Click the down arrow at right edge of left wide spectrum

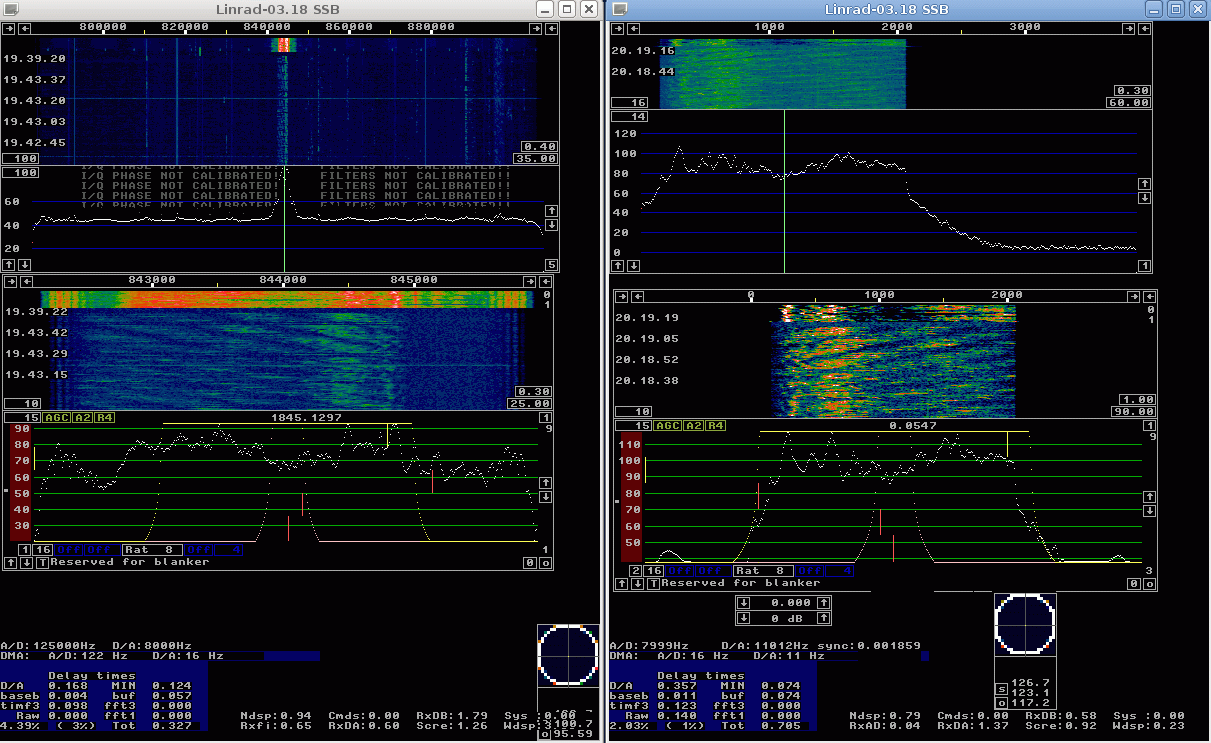[x=550, y=224]
